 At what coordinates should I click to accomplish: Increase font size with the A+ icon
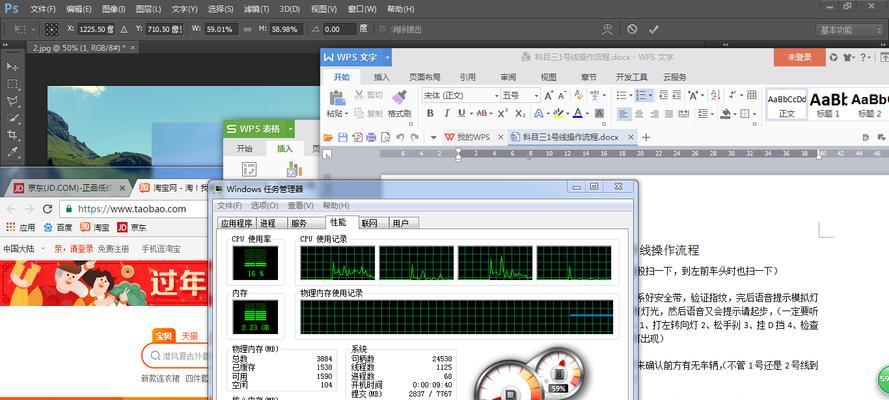pyautogui.click(x=548, y=95)
